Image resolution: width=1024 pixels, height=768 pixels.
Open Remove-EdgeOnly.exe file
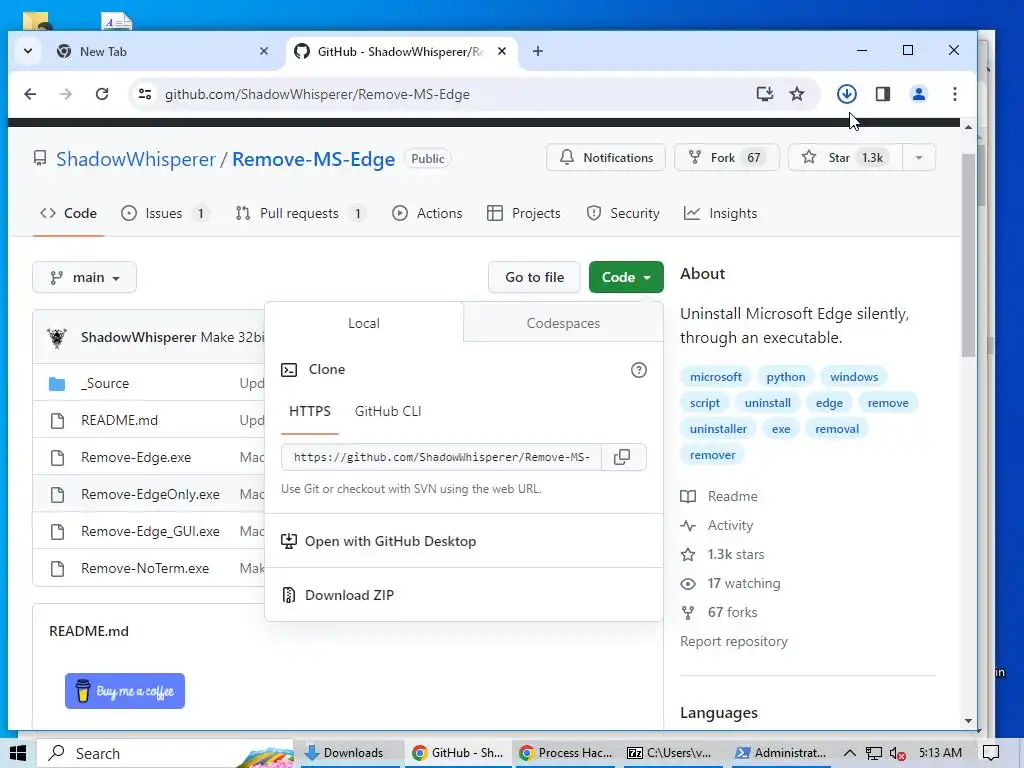click(150, 494)
